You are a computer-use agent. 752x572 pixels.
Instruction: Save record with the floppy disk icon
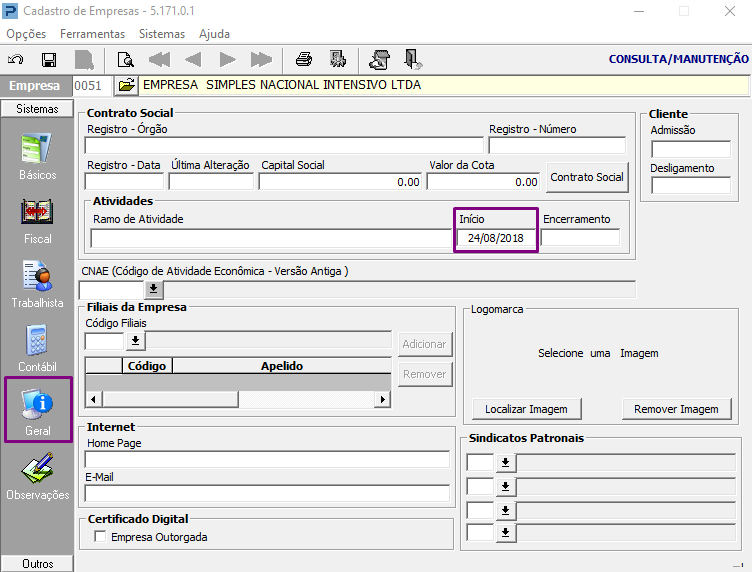(x=48, y=59)
